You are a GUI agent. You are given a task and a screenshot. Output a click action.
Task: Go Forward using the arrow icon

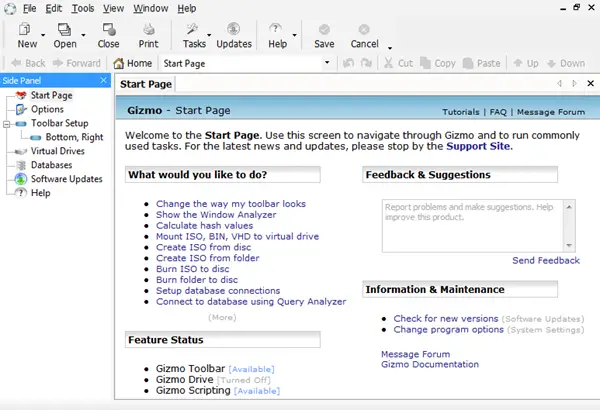click(58, 63)
